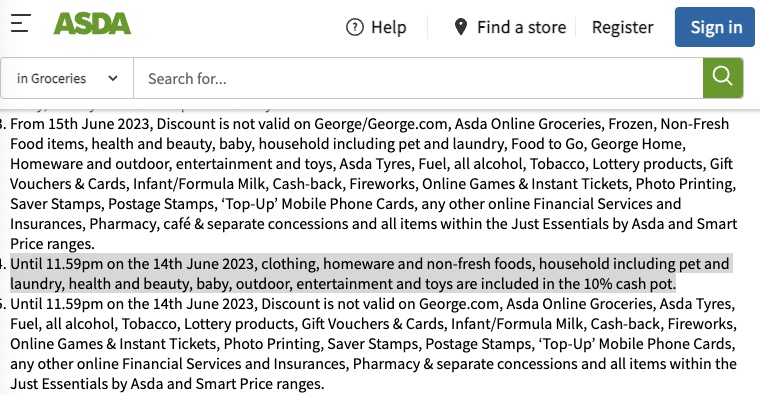Click the 'Vouchers & Cards, Infant/Formula Milk' line
This screenshot has height=395, width=760.
point(373,184)
